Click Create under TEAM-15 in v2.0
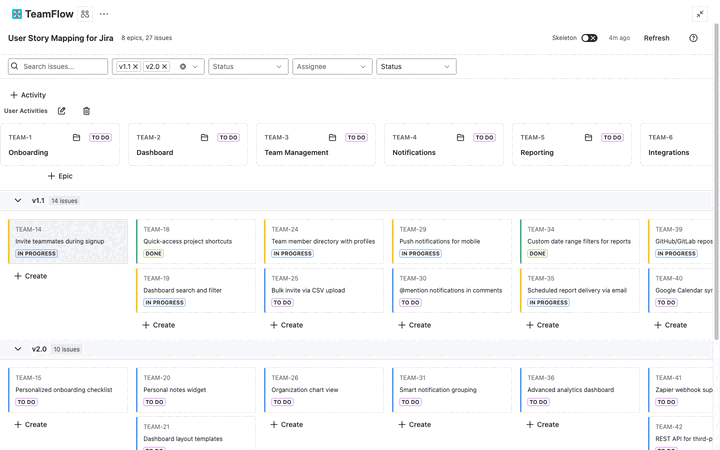Viewport: 720px width, 450px height. pyautogui.click(x=30, y=425)
